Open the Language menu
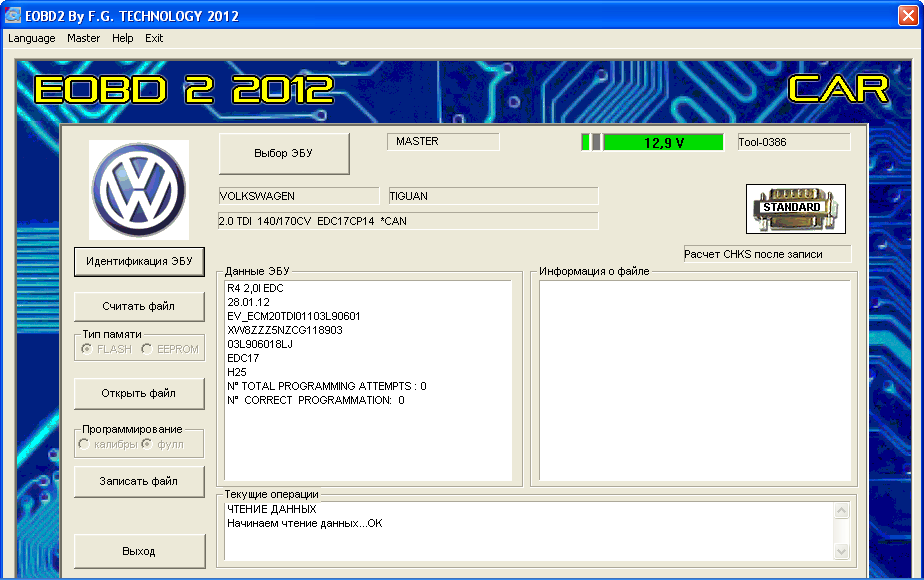 [x=32, y=38]
